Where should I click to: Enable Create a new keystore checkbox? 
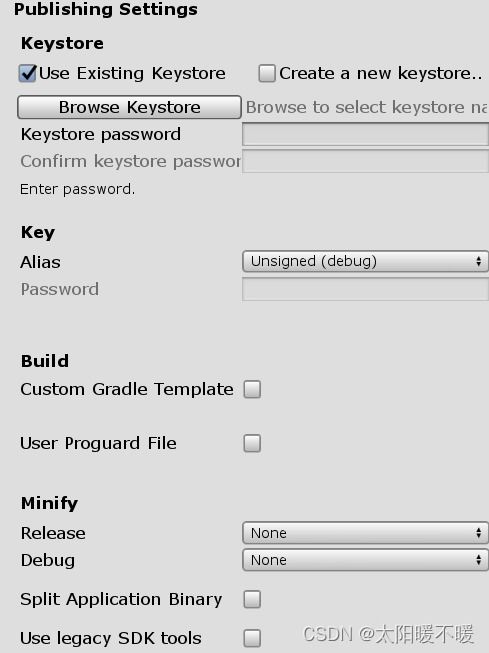coord(267,74)
